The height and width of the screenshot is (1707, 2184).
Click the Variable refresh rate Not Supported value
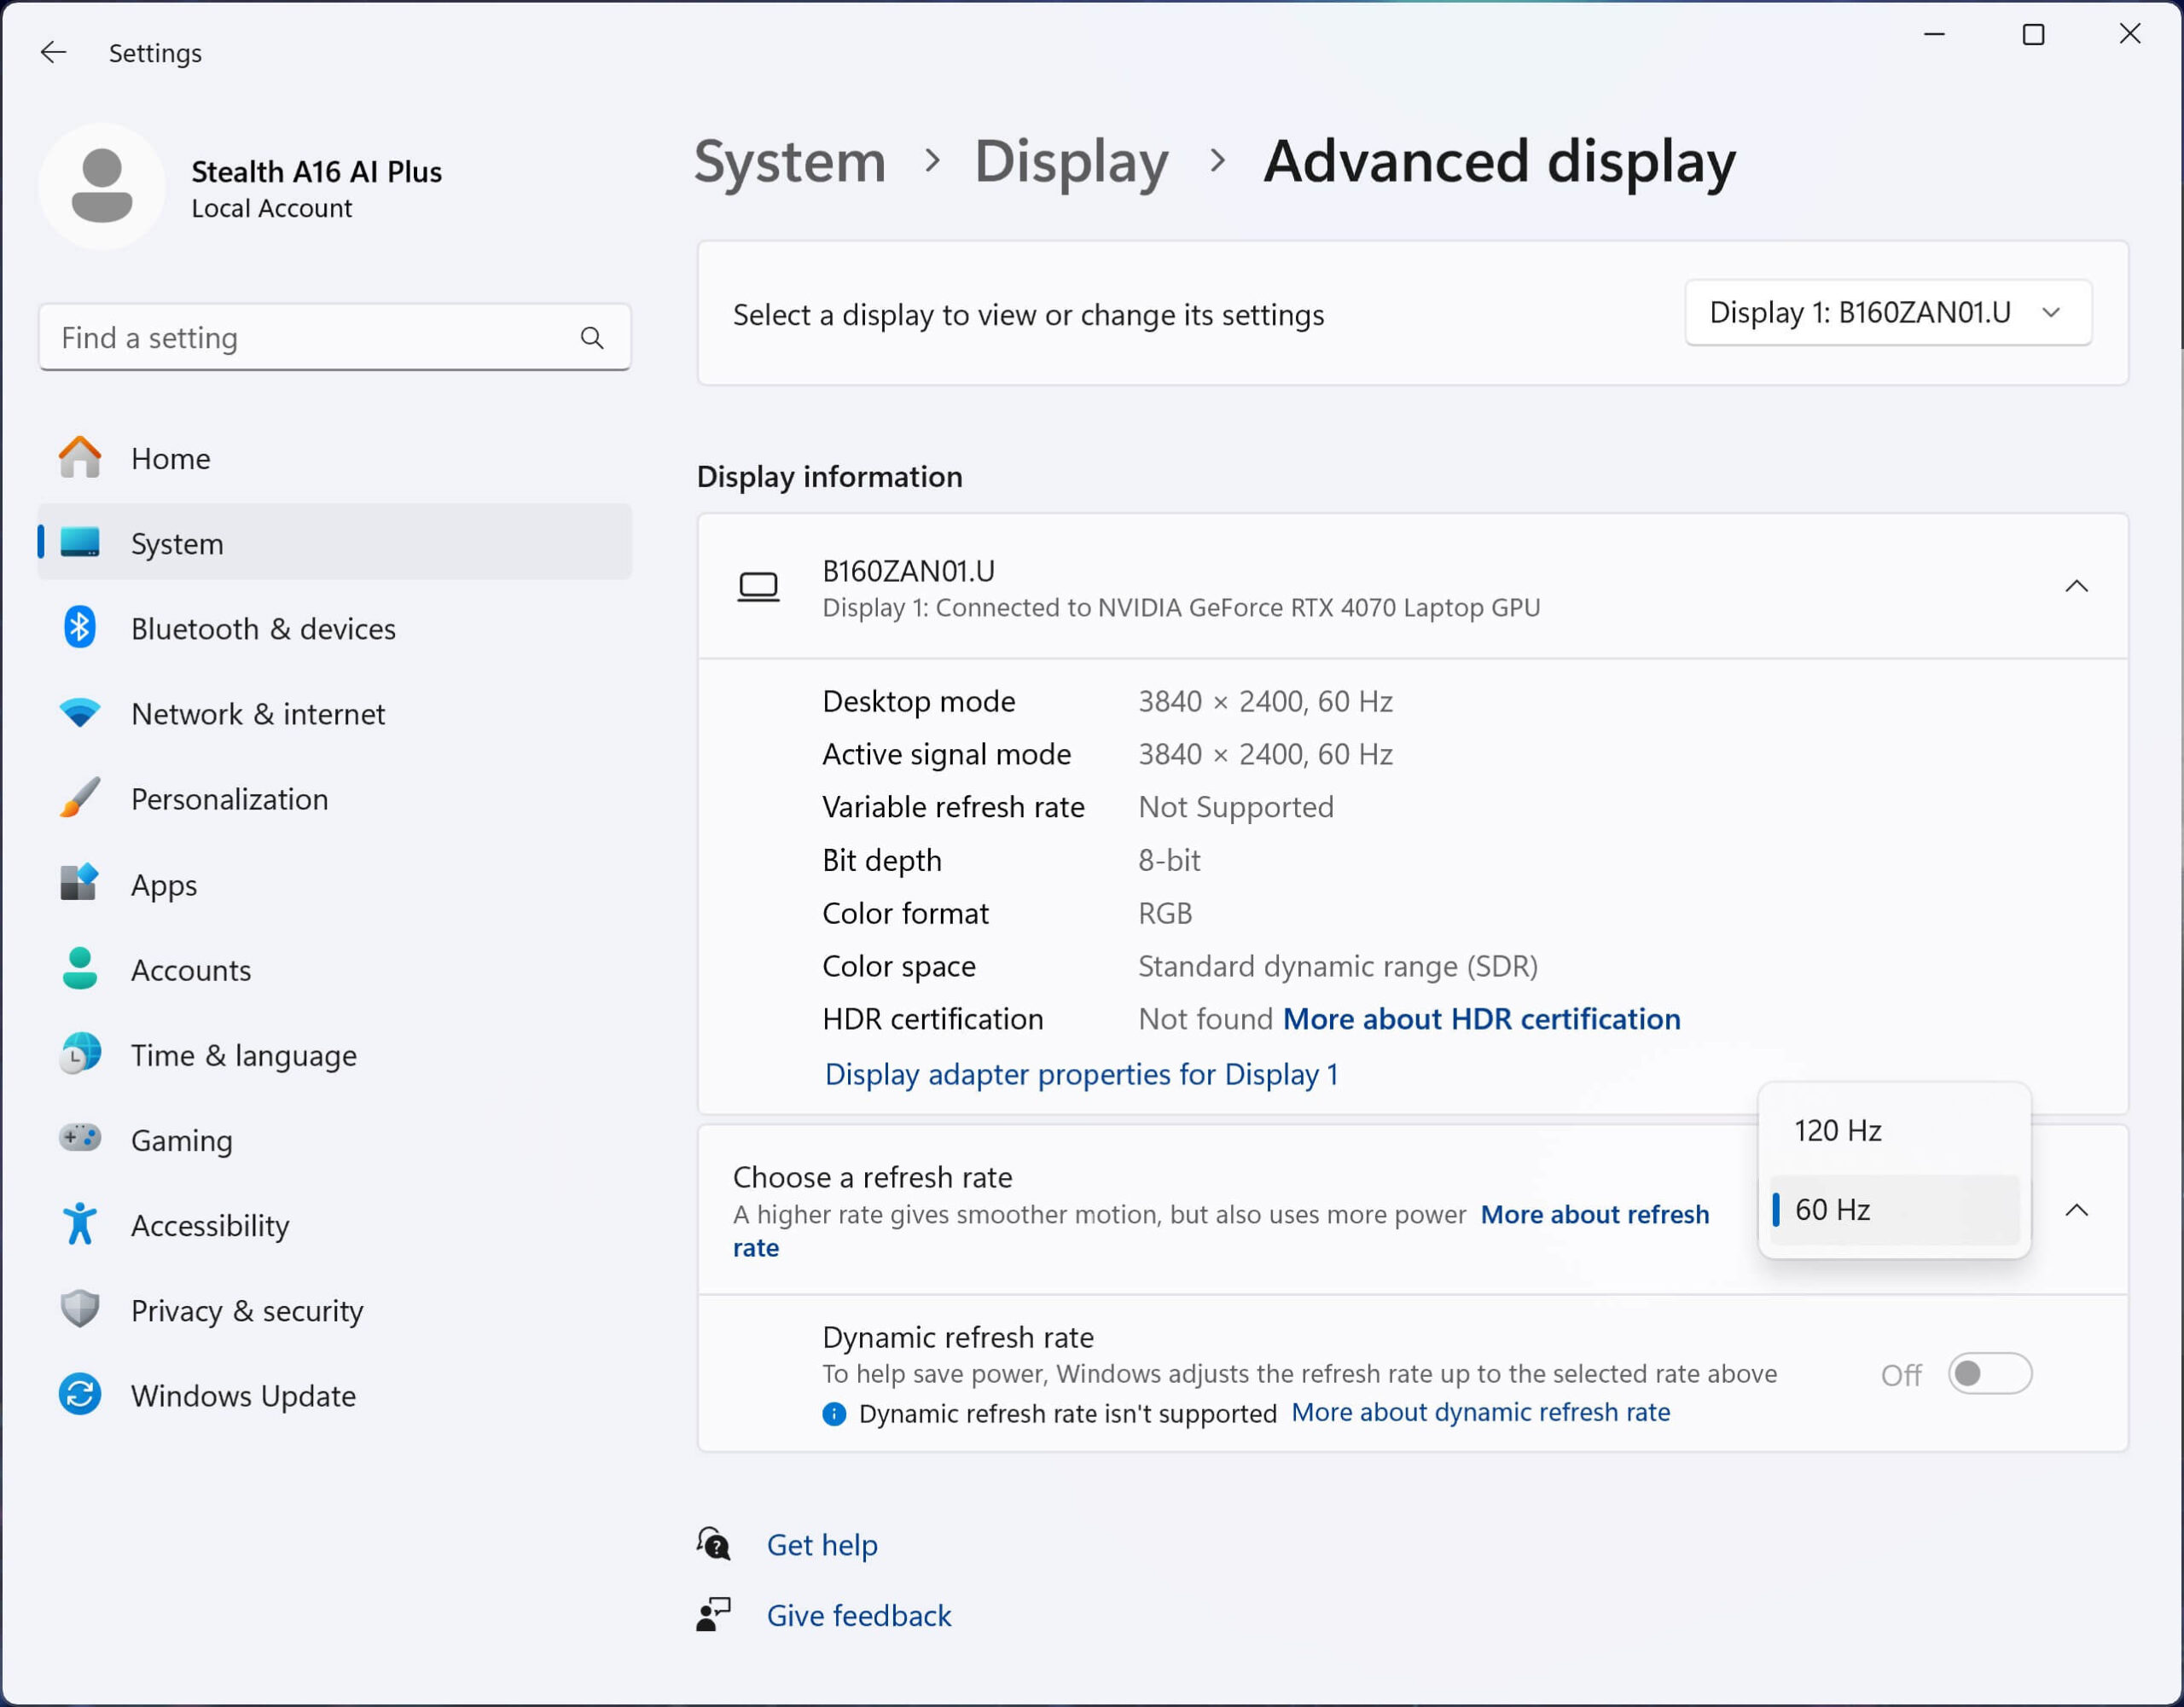[x=1236, y=807]
